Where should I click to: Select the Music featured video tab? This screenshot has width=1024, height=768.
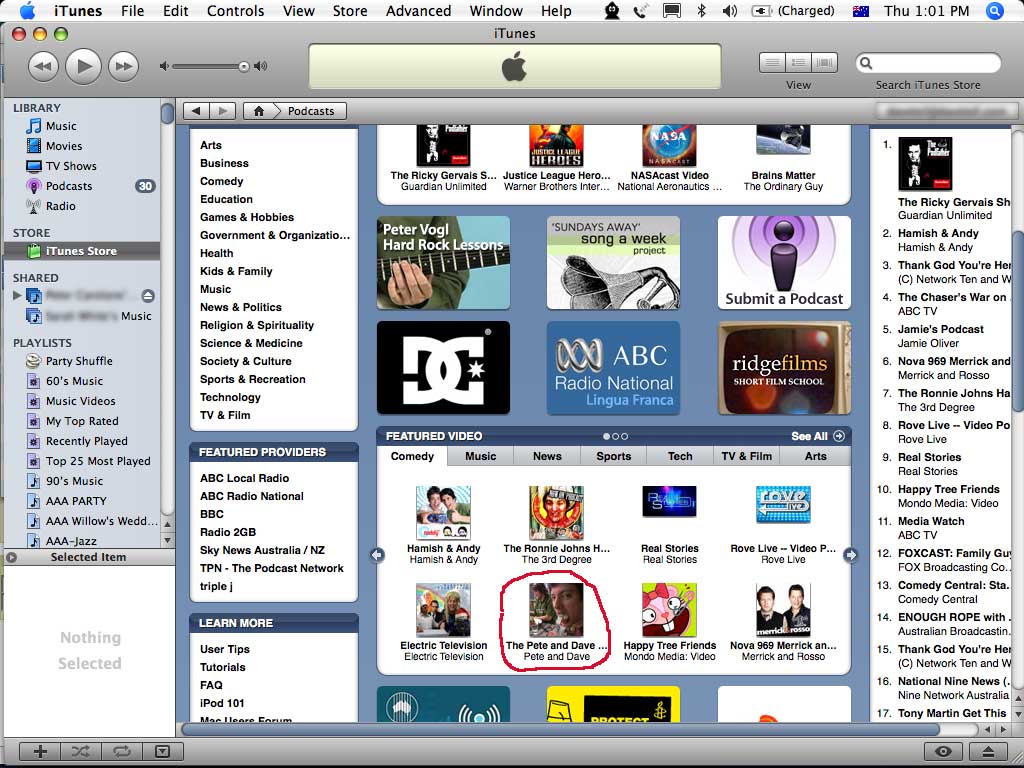pos(481,456)
